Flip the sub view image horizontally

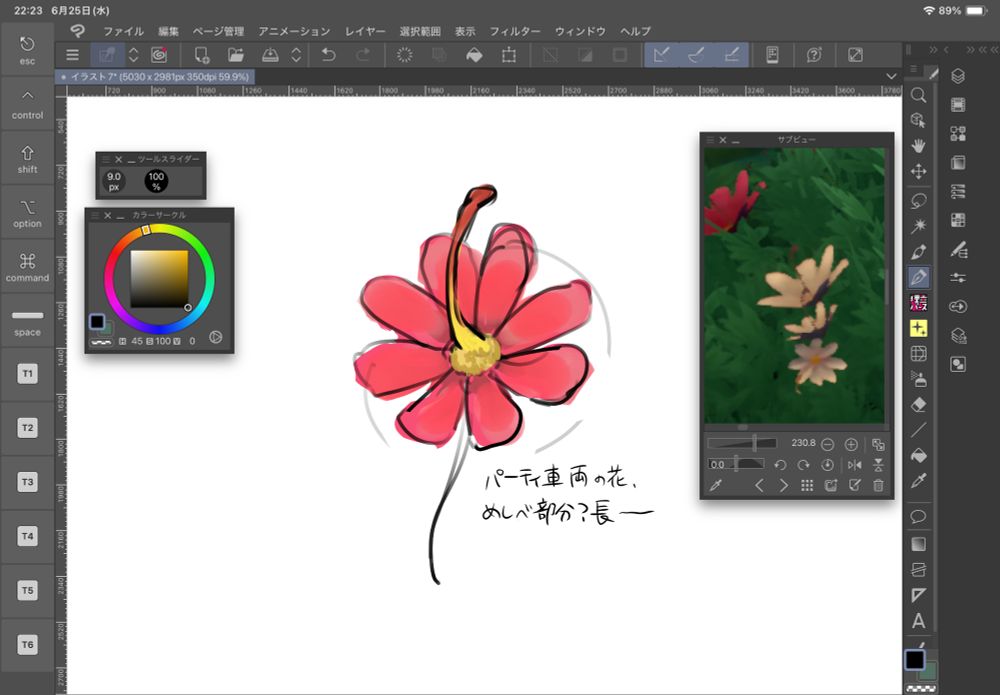(x=854, y=465)
